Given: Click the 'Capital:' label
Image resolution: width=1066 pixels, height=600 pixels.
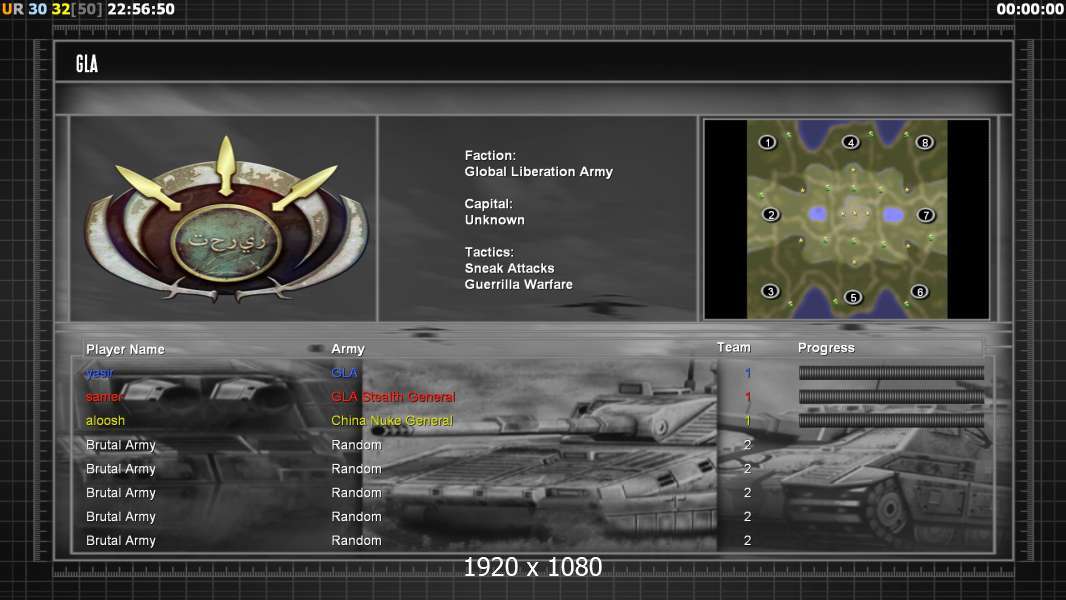Looking at the screenshot, I should (488, 204).
